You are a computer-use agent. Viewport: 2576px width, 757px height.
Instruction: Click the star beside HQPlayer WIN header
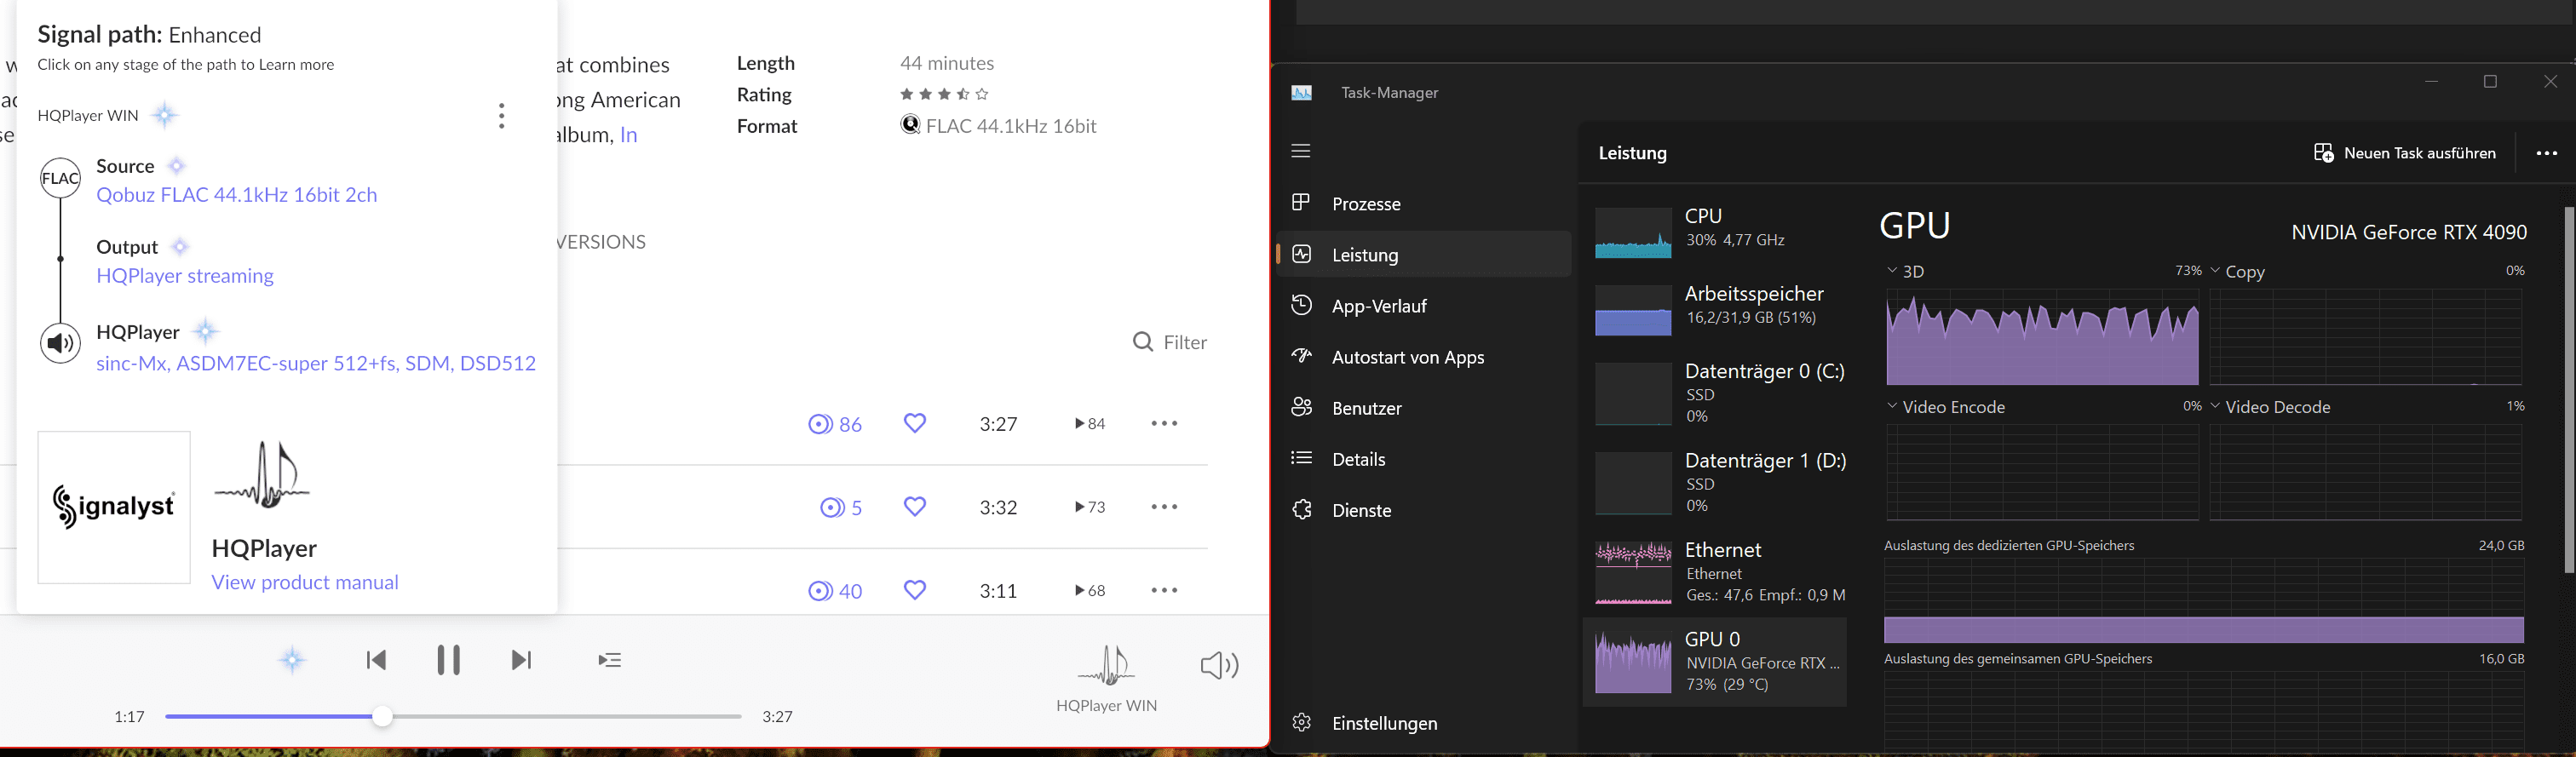(165, 116)
